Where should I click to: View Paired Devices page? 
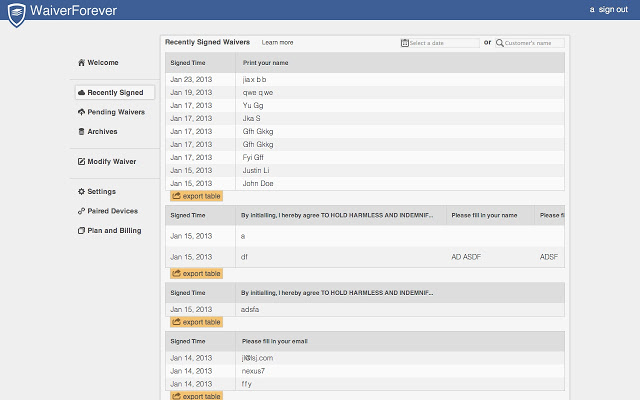click(x=111, y=211)
